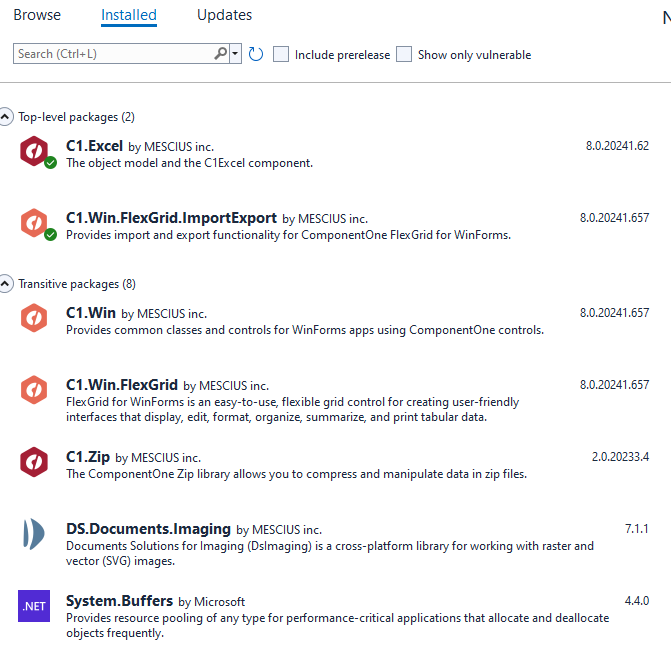Select the C1.Win package title
Screen dimensions: 671x646
pyautogui.click(x=91, y=313)
